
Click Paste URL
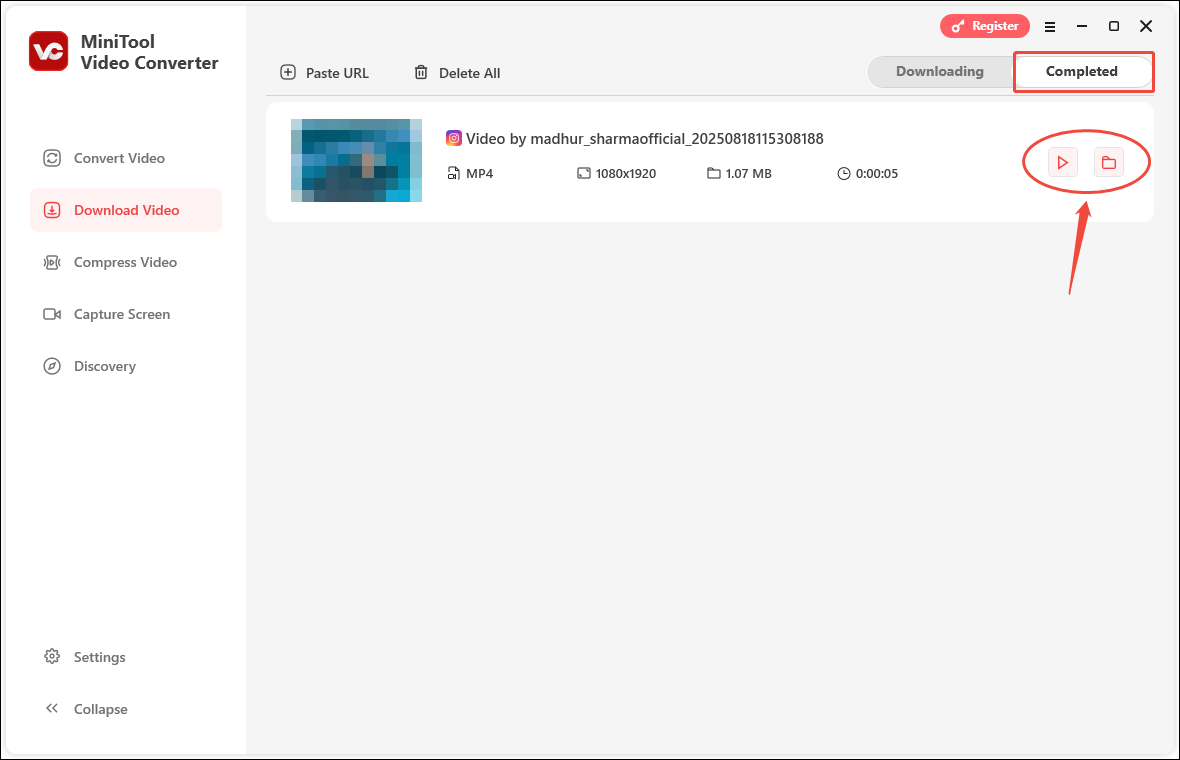coord(324,73)
